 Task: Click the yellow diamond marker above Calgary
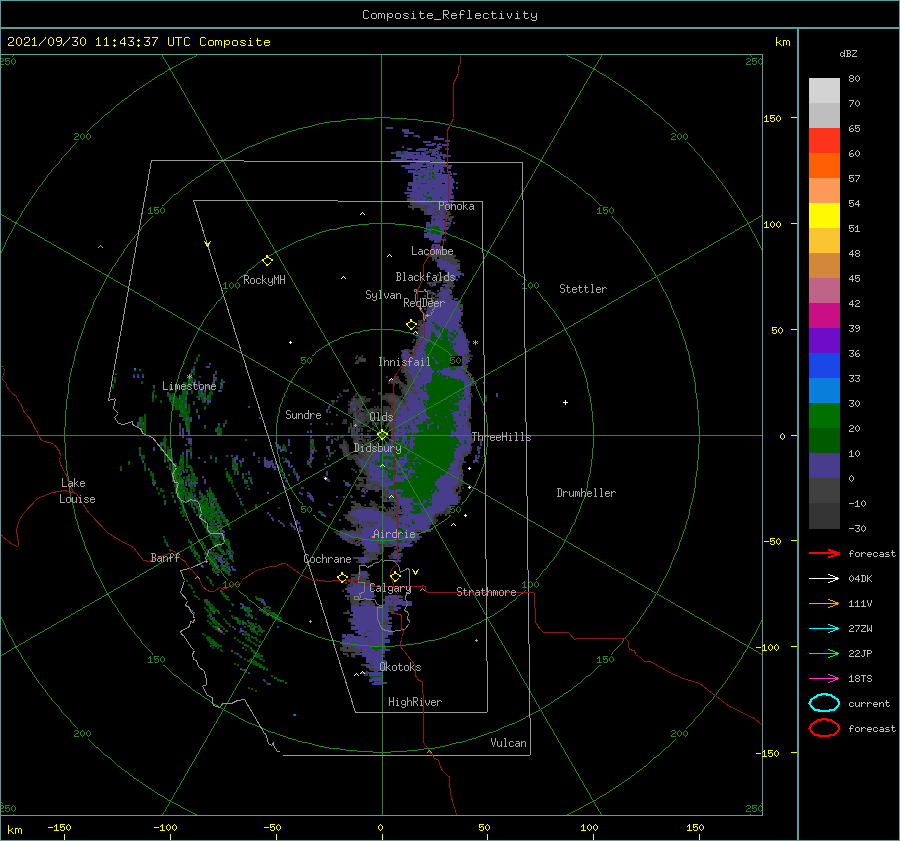tap(395, 576)
